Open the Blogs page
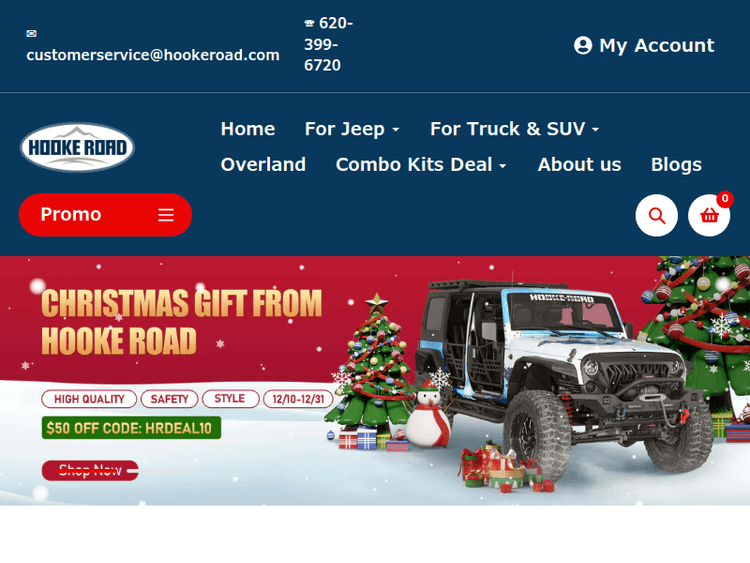 (x=676, y=165)
